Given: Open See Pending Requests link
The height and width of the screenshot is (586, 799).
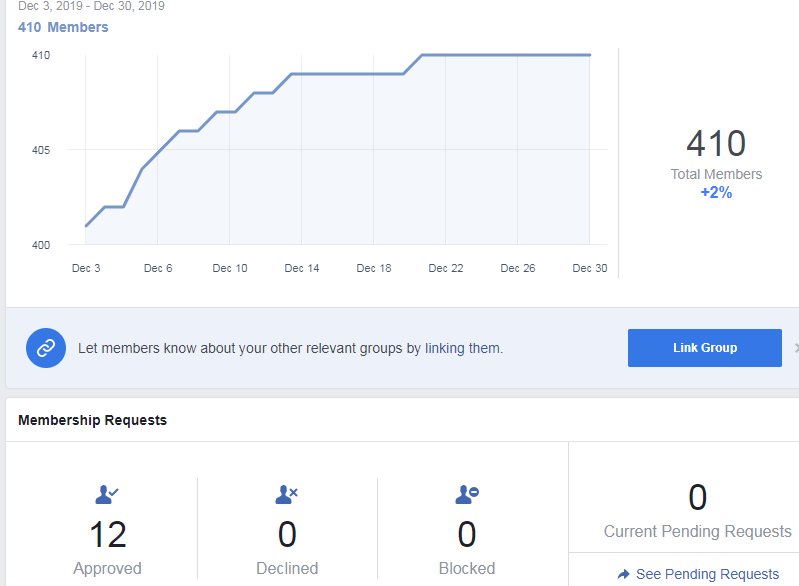Looking at the screenshot, I should pyautogui.click(x=707, y=574).
